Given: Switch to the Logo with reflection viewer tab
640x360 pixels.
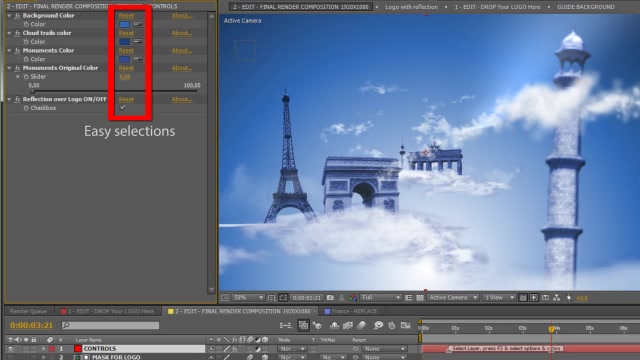Looking at the screenshot, I should [x=411, y=7].
